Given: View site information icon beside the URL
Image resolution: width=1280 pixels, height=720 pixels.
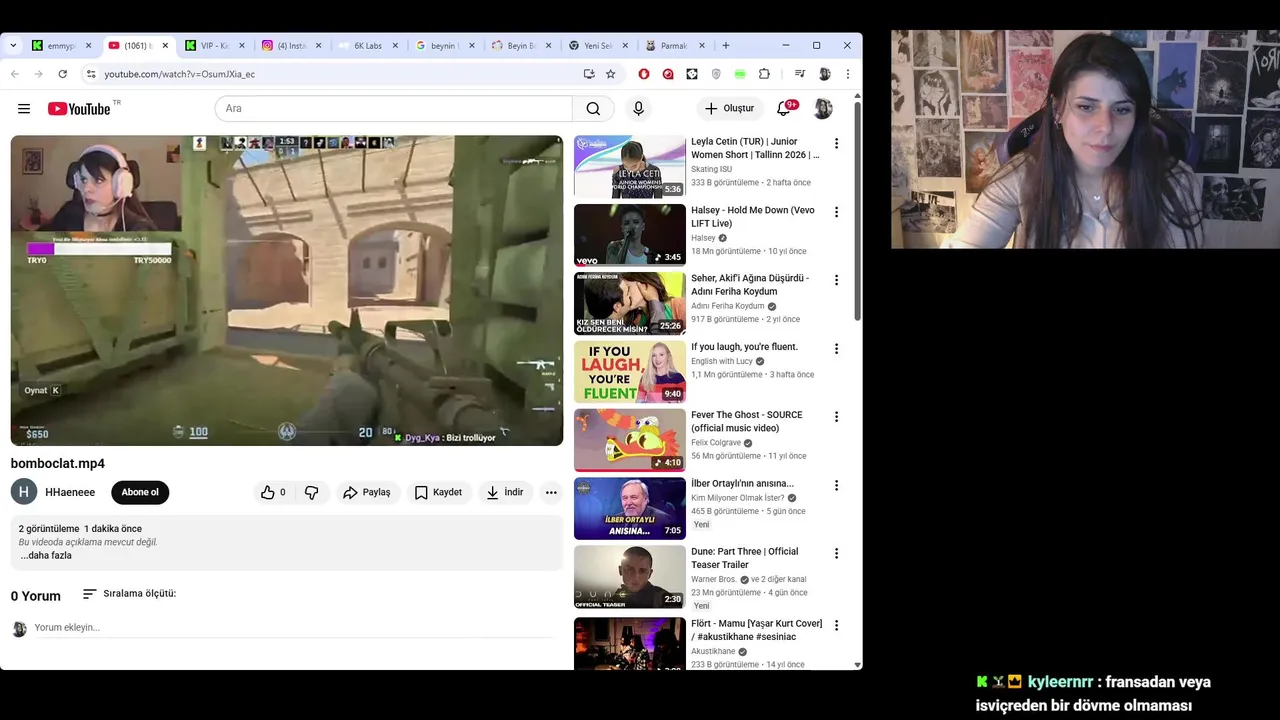Looking at the screenshot, I should click(91, 74).
